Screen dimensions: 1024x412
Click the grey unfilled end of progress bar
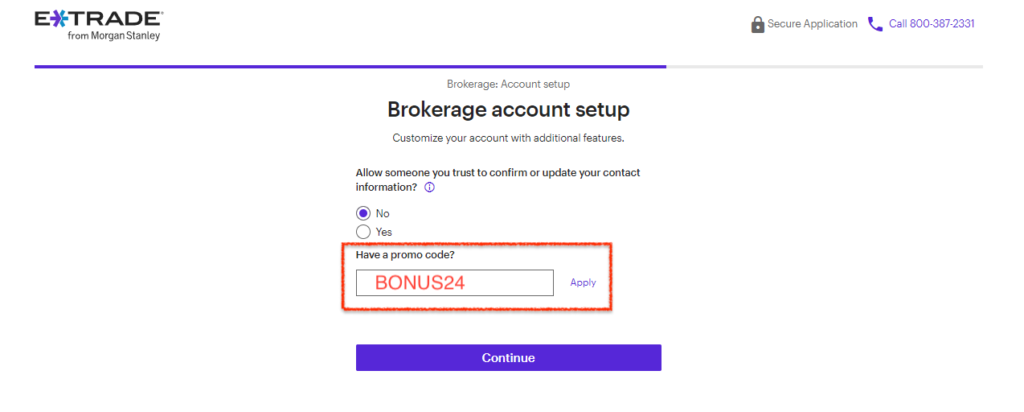pos(824,67)
